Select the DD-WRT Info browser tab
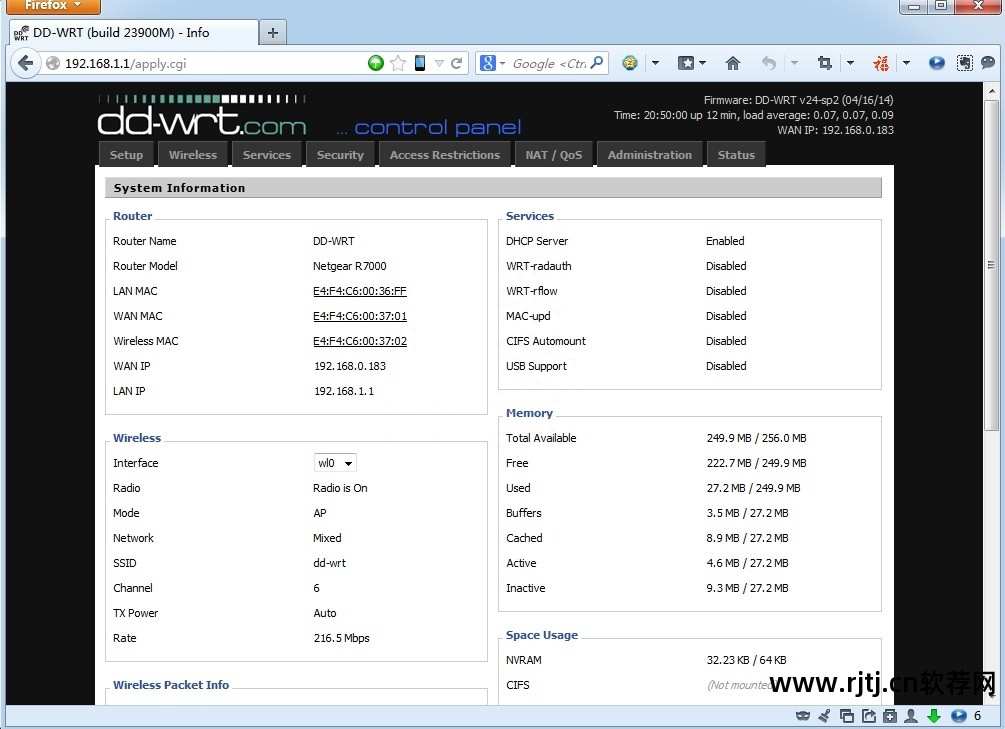Screen dimensions: 1005x729 click(135, 32)
